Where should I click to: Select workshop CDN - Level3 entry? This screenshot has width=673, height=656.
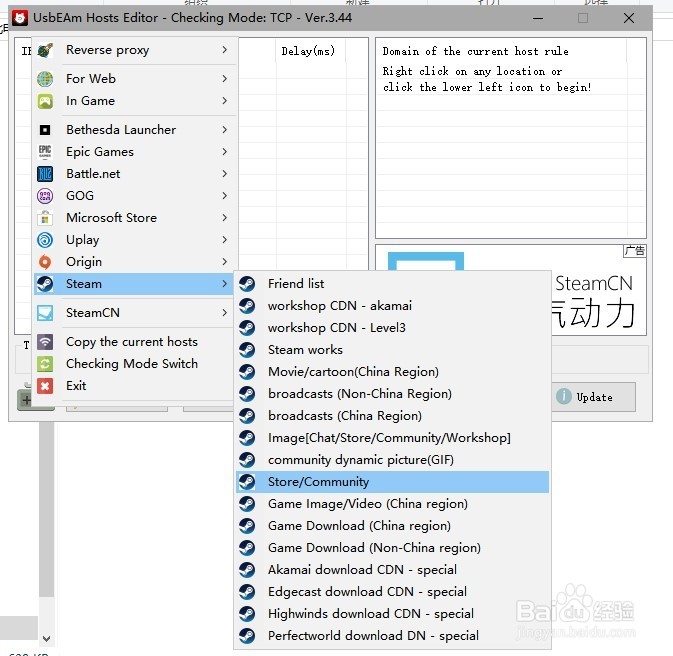[392, 328]
